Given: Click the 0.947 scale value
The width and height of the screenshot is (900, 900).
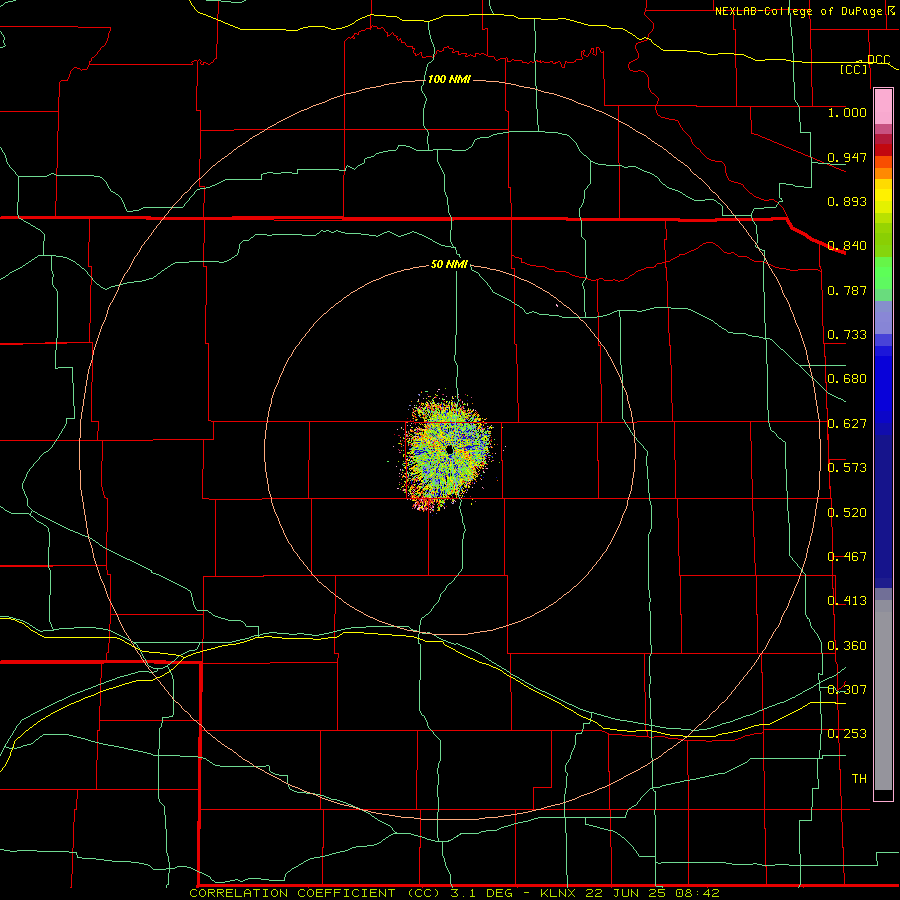Looking at the screenshot, I should pos(847,157).
